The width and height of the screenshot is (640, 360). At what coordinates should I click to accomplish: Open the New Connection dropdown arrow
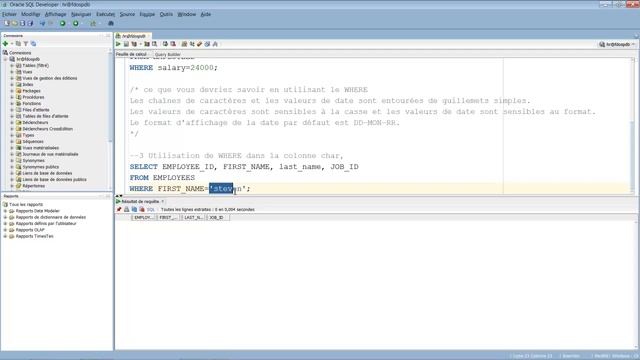[x=12, y=44]
